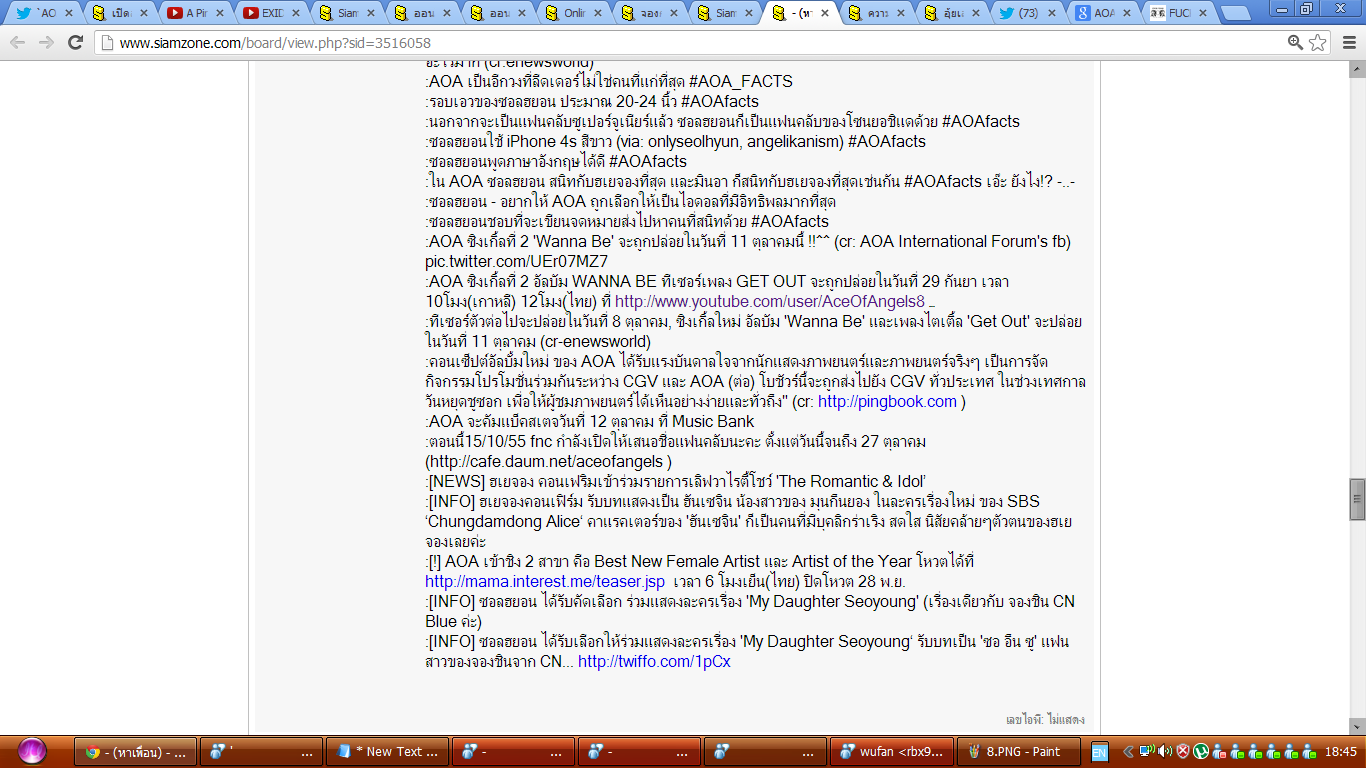Image resolution: width=1366 pixels, height=768 pixels.
Task: Click the page scrollbar up arrow
Action: pyautogui.click(x=1357, y=69)
